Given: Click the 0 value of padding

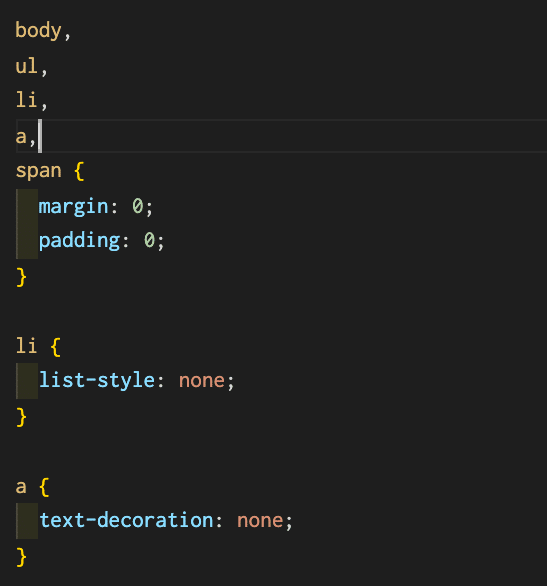Looking at the screenshot, I should [x=149, y=241].
